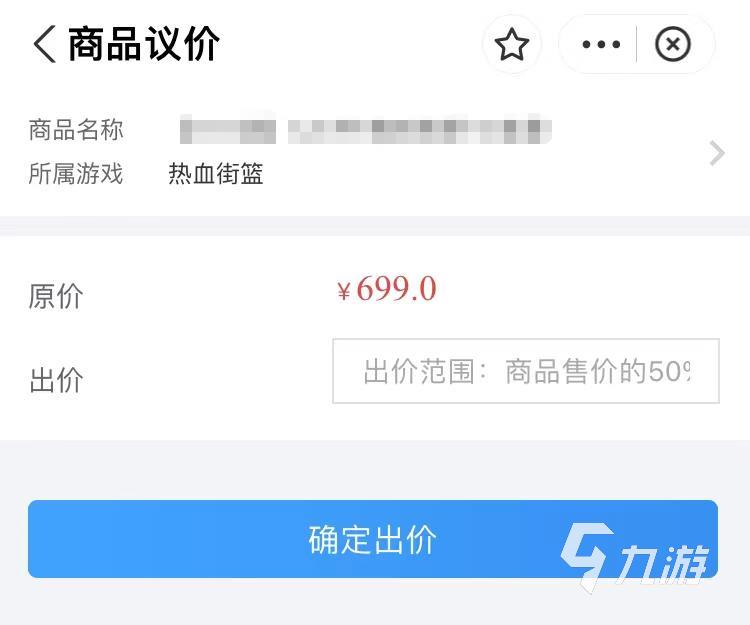
Task: Tap the yen symbol before 699.0
Action: pos(344,291)
